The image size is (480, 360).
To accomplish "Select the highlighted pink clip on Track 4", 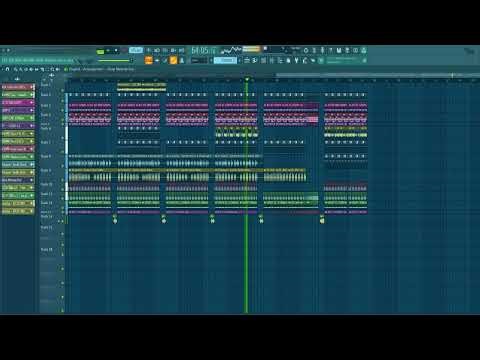I will pyautogui.click(x=313, y=119).
